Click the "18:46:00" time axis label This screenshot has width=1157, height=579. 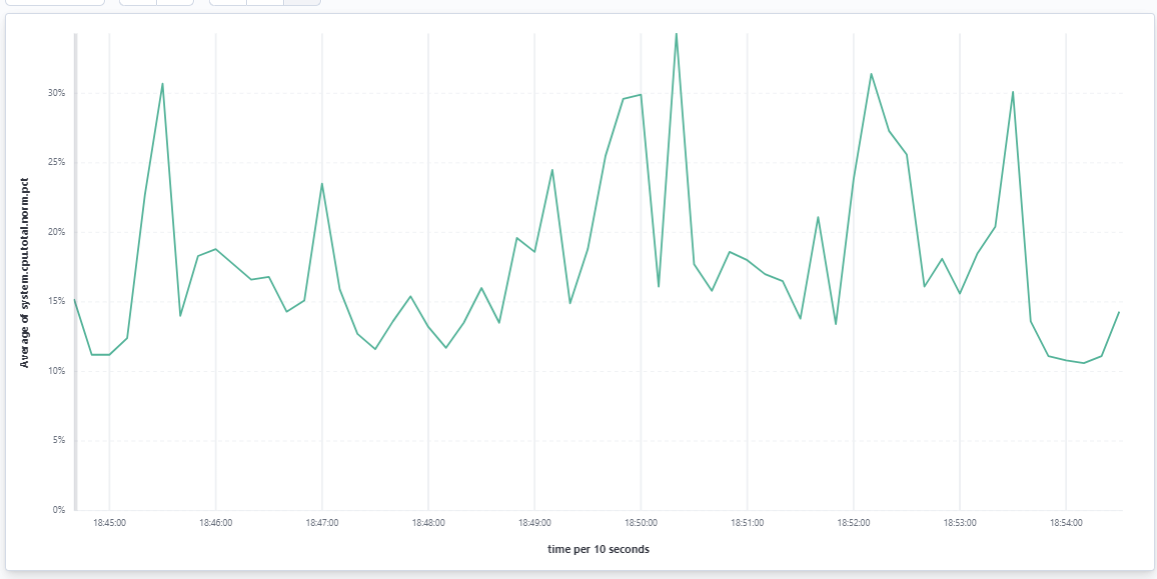(x=215, y=522)
